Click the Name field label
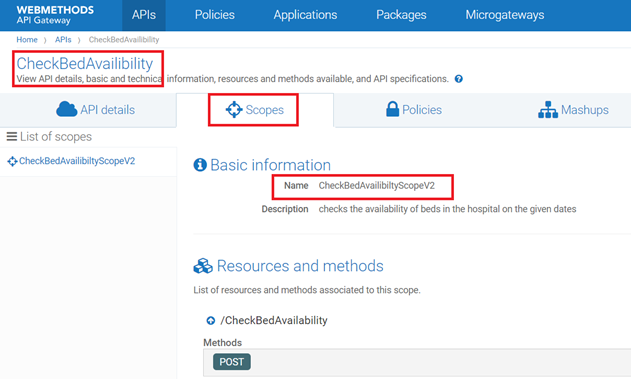This screenshot has width=631, height=379. click(296, 185)
